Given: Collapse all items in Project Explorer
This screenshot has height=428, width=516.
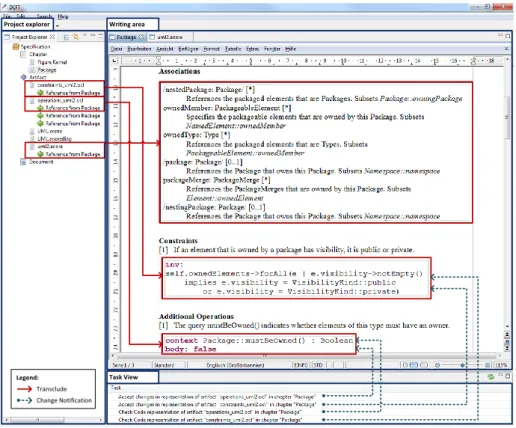Looking at the screenshot, I should 66,37.
